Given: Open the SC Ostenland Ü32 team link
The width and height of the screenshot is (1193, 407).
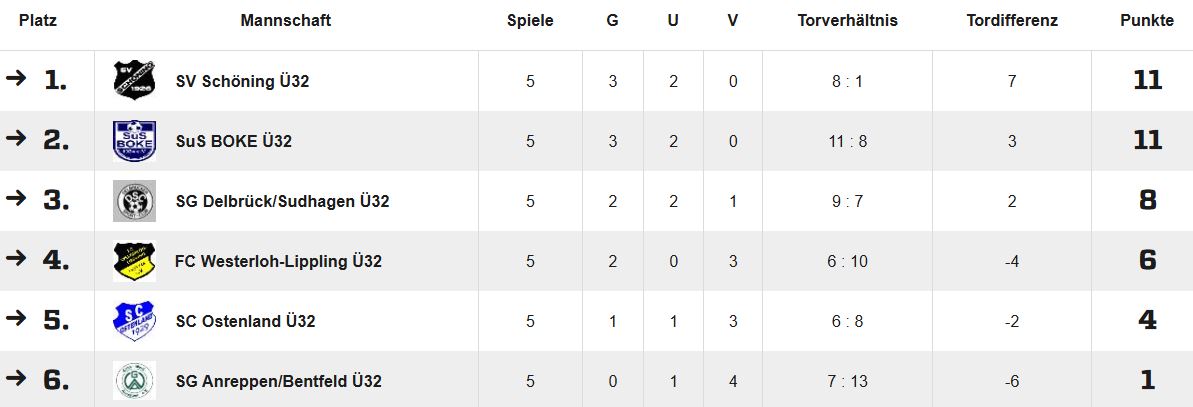Looking at the screenshot, I should (245, 321).
